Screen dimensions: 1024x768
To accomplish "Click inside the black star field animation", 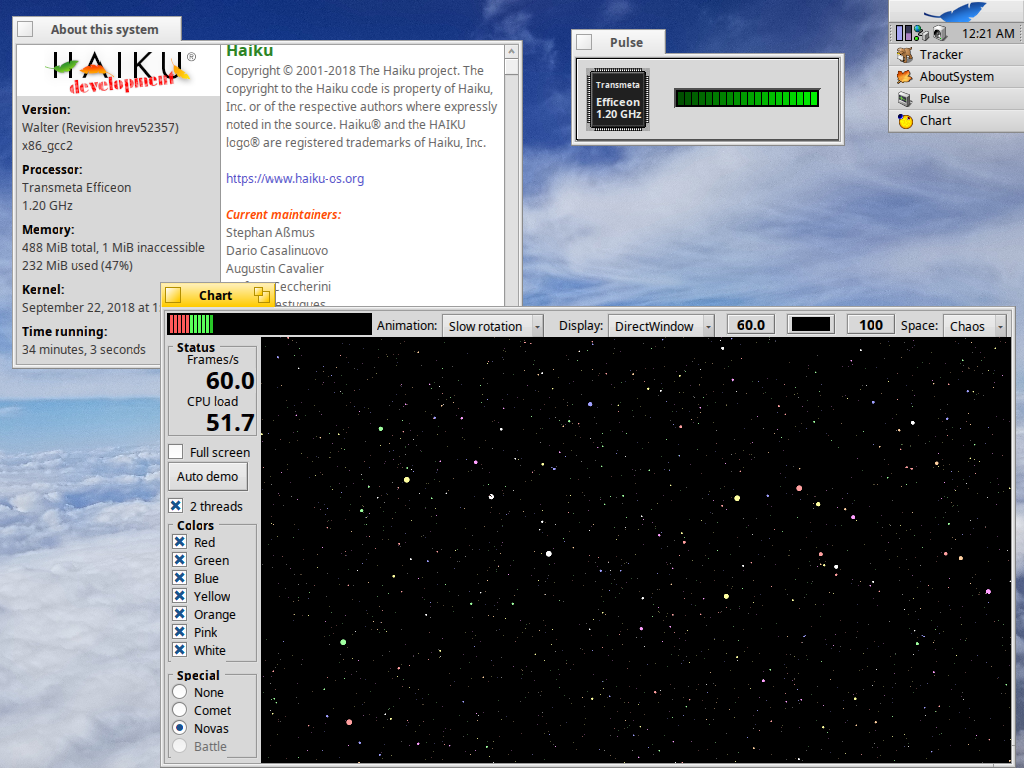I will pyautogui.click(x=635, y=550).
